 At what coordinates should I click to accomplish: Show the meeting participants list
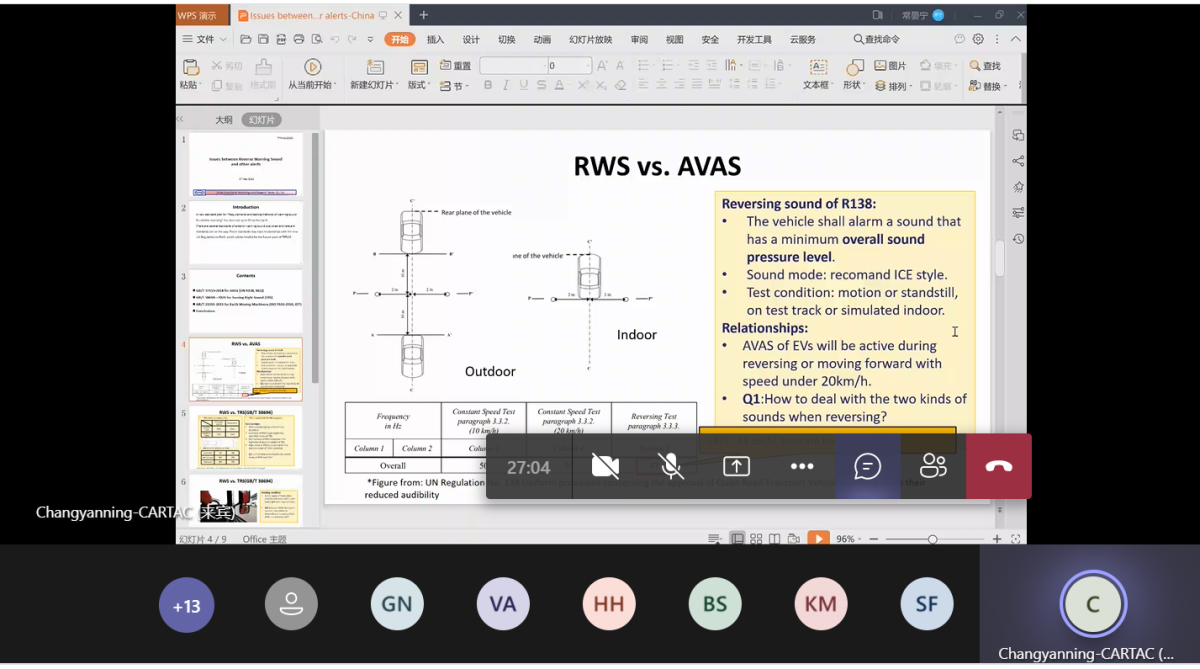(x=933, y=466)
